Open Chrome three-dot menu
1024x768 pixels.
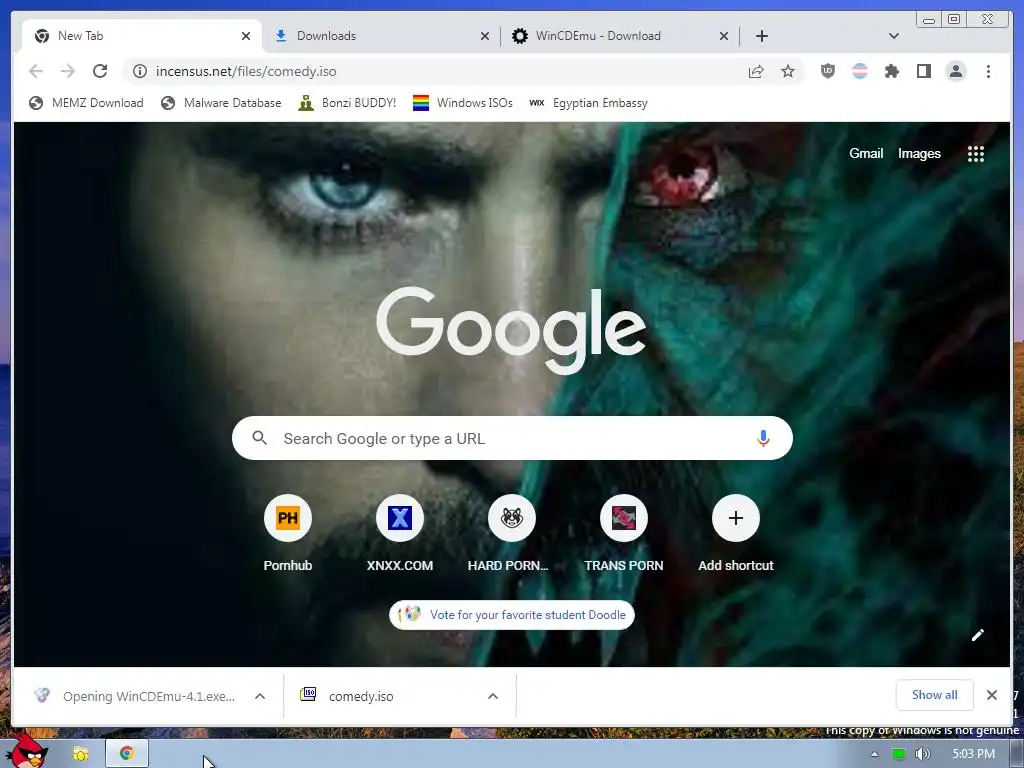[988, 71]
